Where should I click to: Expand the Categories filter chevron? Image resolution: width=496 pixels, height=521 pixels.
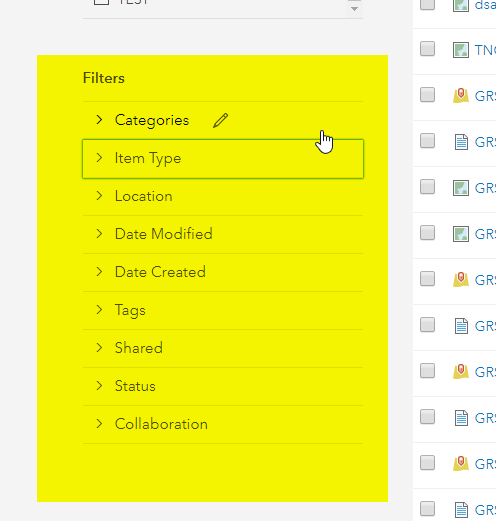[99, 120]
